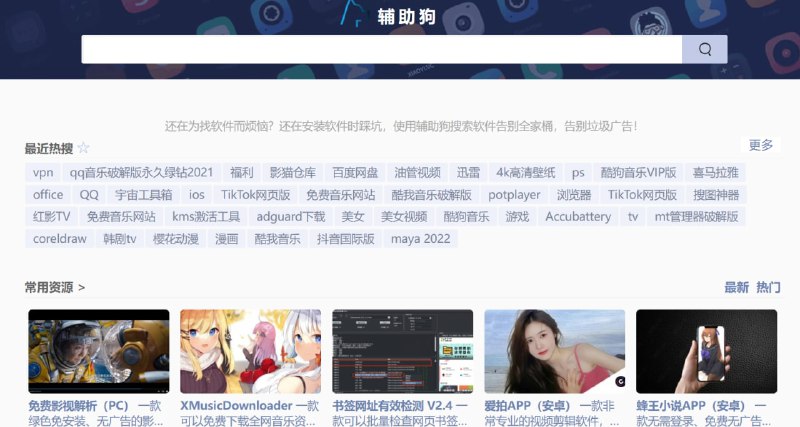Open the 书签网址有效检测 screenshot thumbnail
The width and height of the screenshot is (800, 427).
[x=403, y=351]
